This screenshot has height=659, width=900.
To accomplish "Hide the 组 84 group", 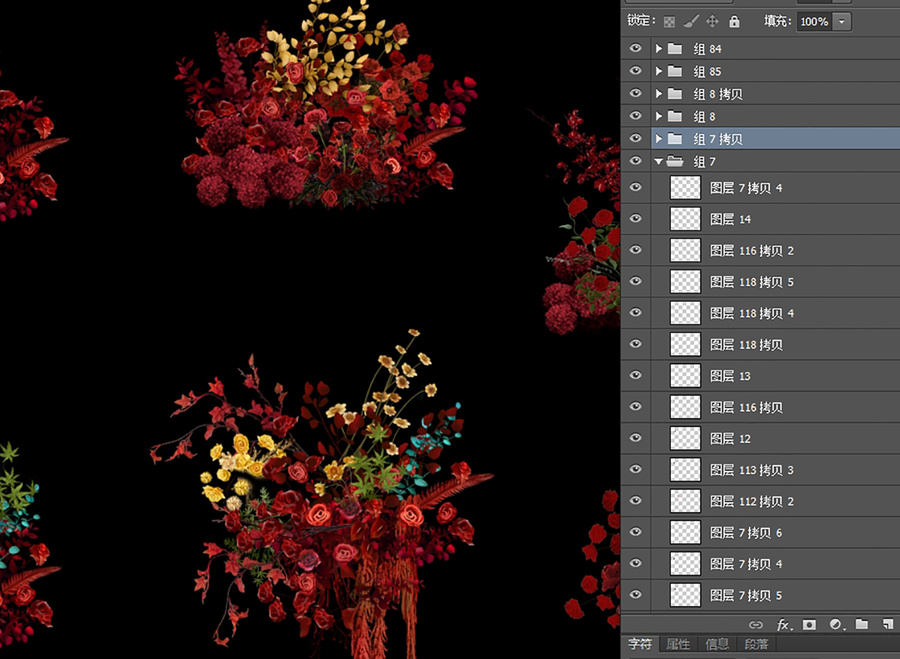I will (635, 48).
